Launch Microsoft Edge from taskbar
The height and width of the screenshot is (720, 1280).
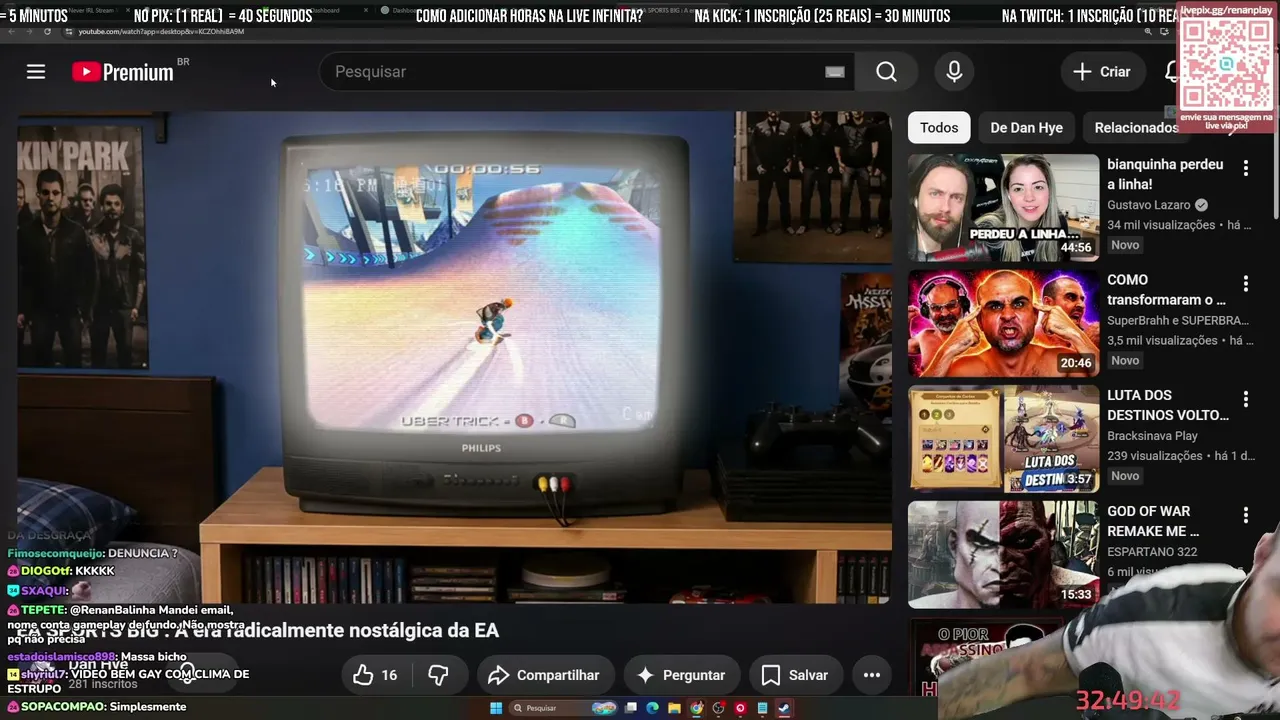coord(653,708)
